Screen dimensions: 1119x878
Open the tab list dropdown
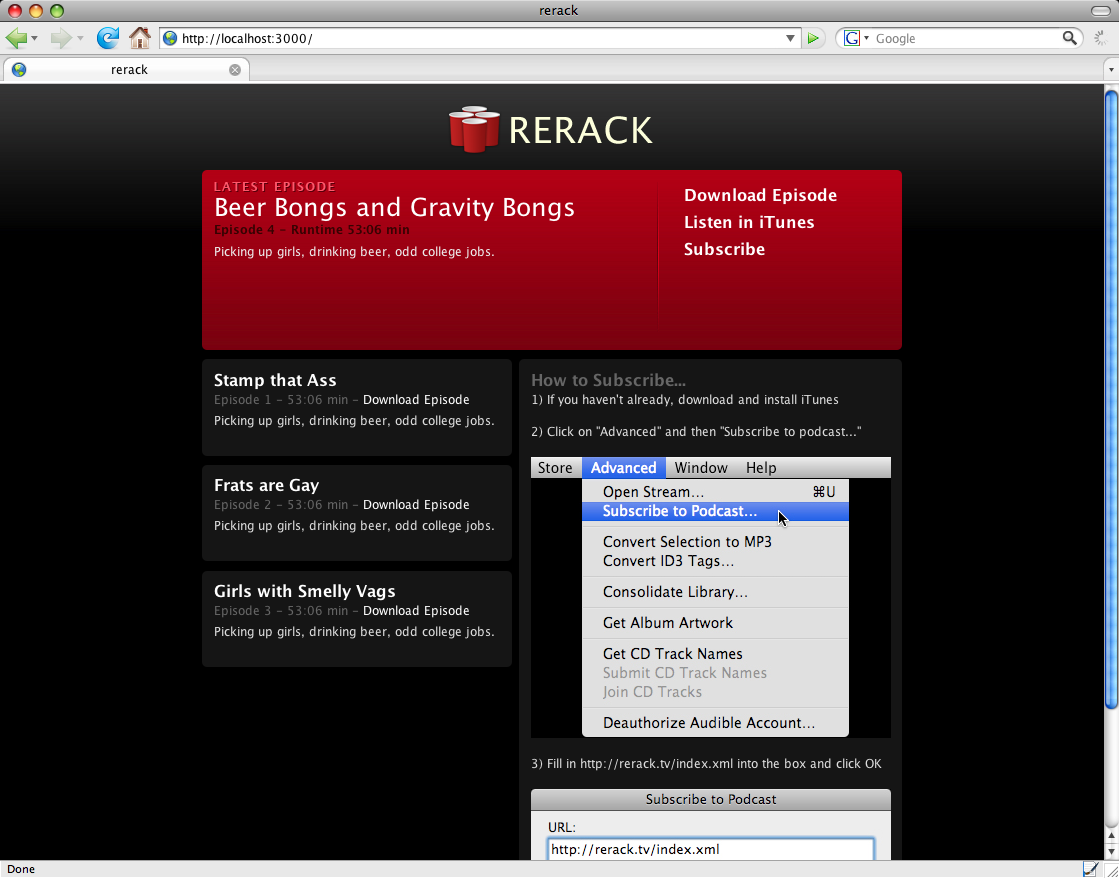point(1111,70)
